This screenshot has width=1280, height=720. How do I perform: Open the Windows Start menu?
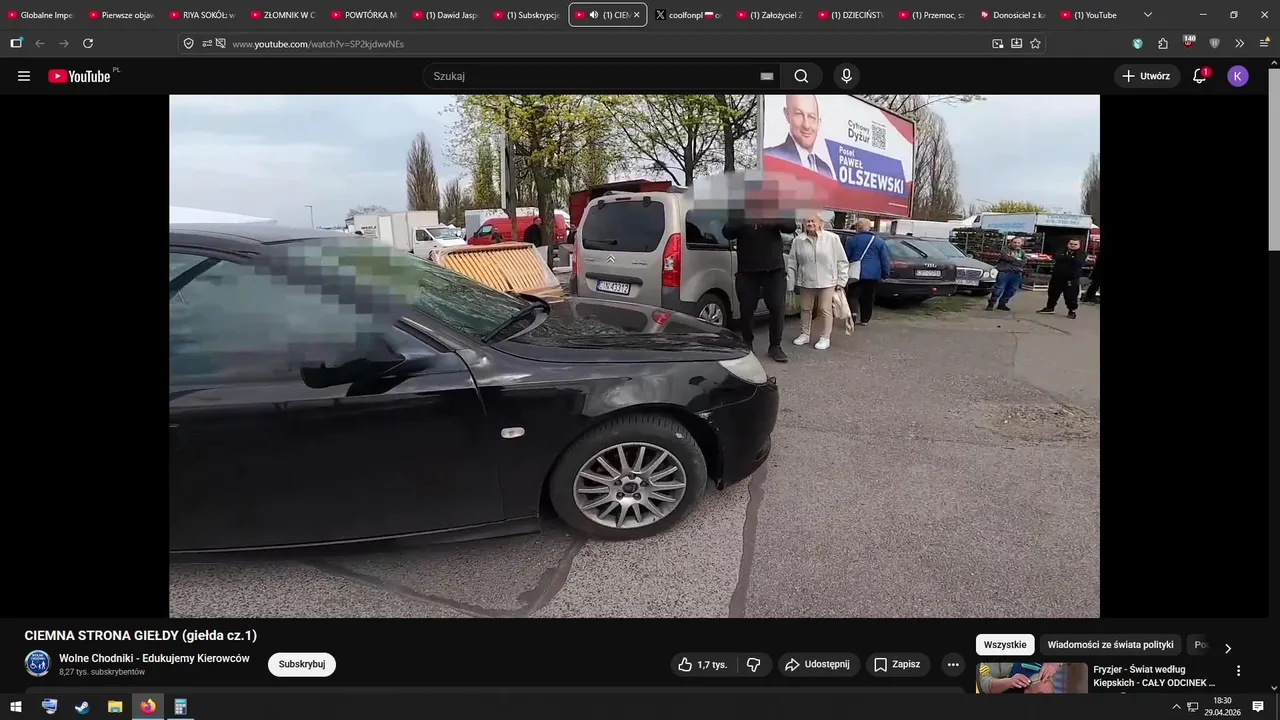point(16,707)
